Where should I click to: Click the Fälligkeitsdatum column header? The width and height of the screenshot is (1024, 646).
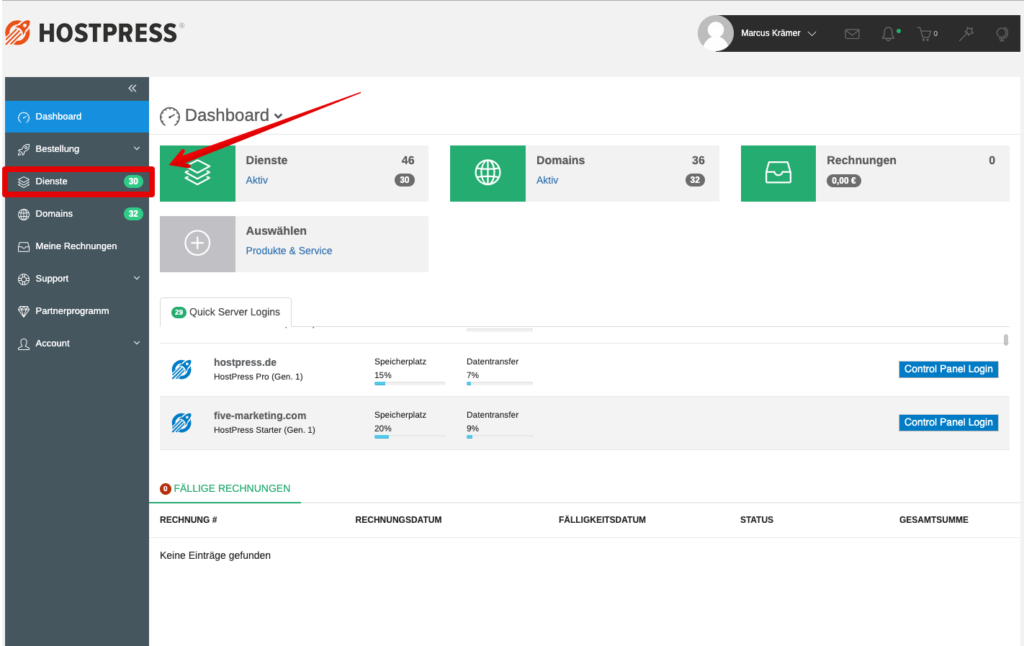[x=602, y=520]
